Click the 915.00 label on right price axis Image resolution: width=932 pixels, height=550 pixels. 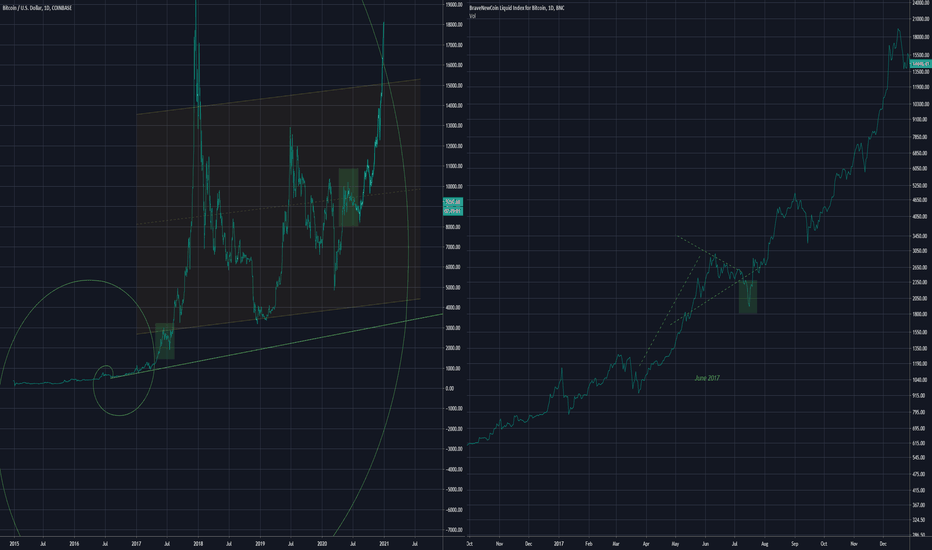point(919,396)
